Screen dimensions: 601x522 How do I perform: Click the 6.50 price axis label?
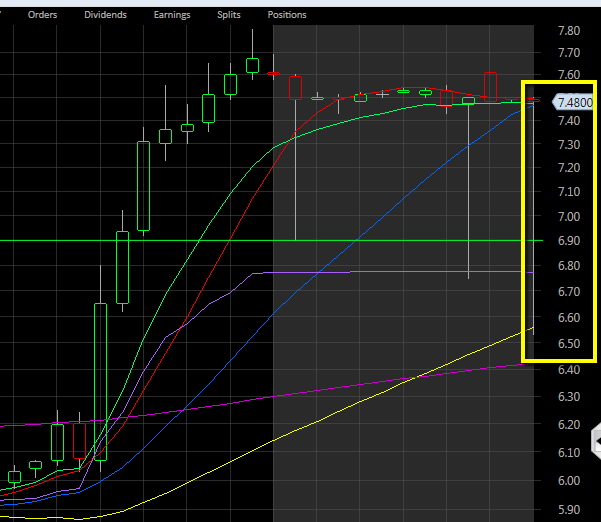(x=567, y=345)
